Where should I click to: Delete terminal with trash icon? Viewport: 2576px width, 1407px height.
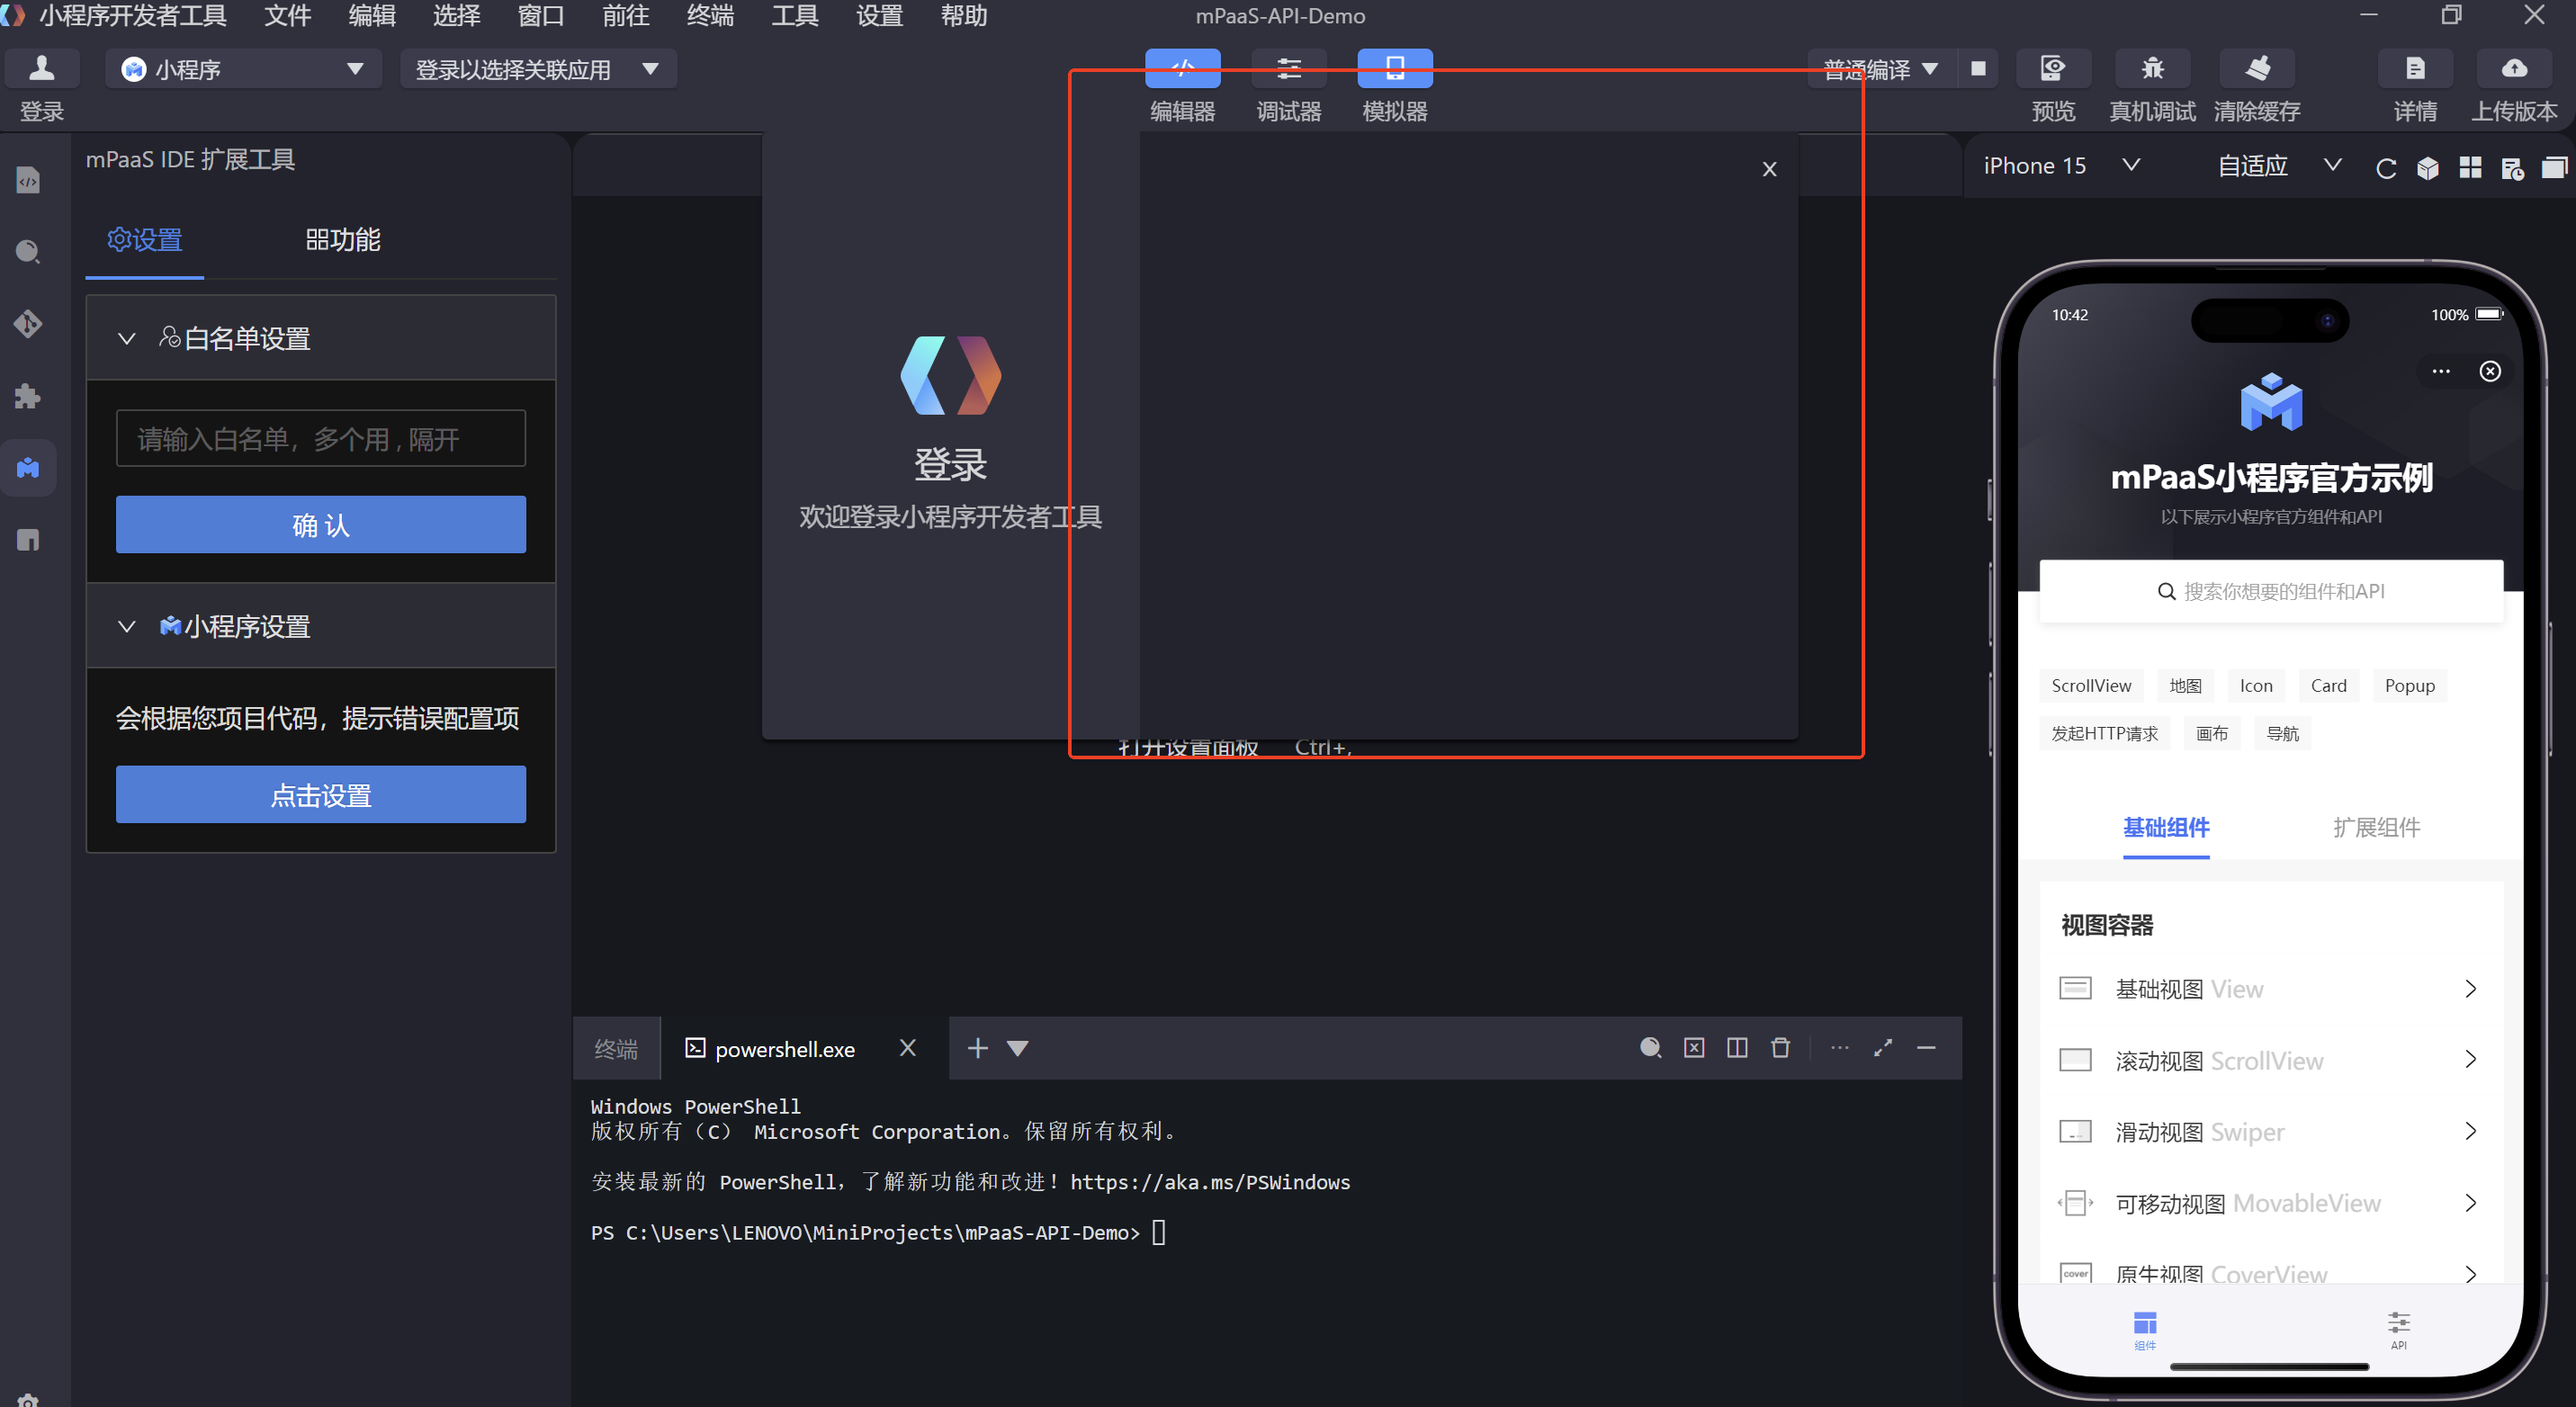(1780, 1047)
